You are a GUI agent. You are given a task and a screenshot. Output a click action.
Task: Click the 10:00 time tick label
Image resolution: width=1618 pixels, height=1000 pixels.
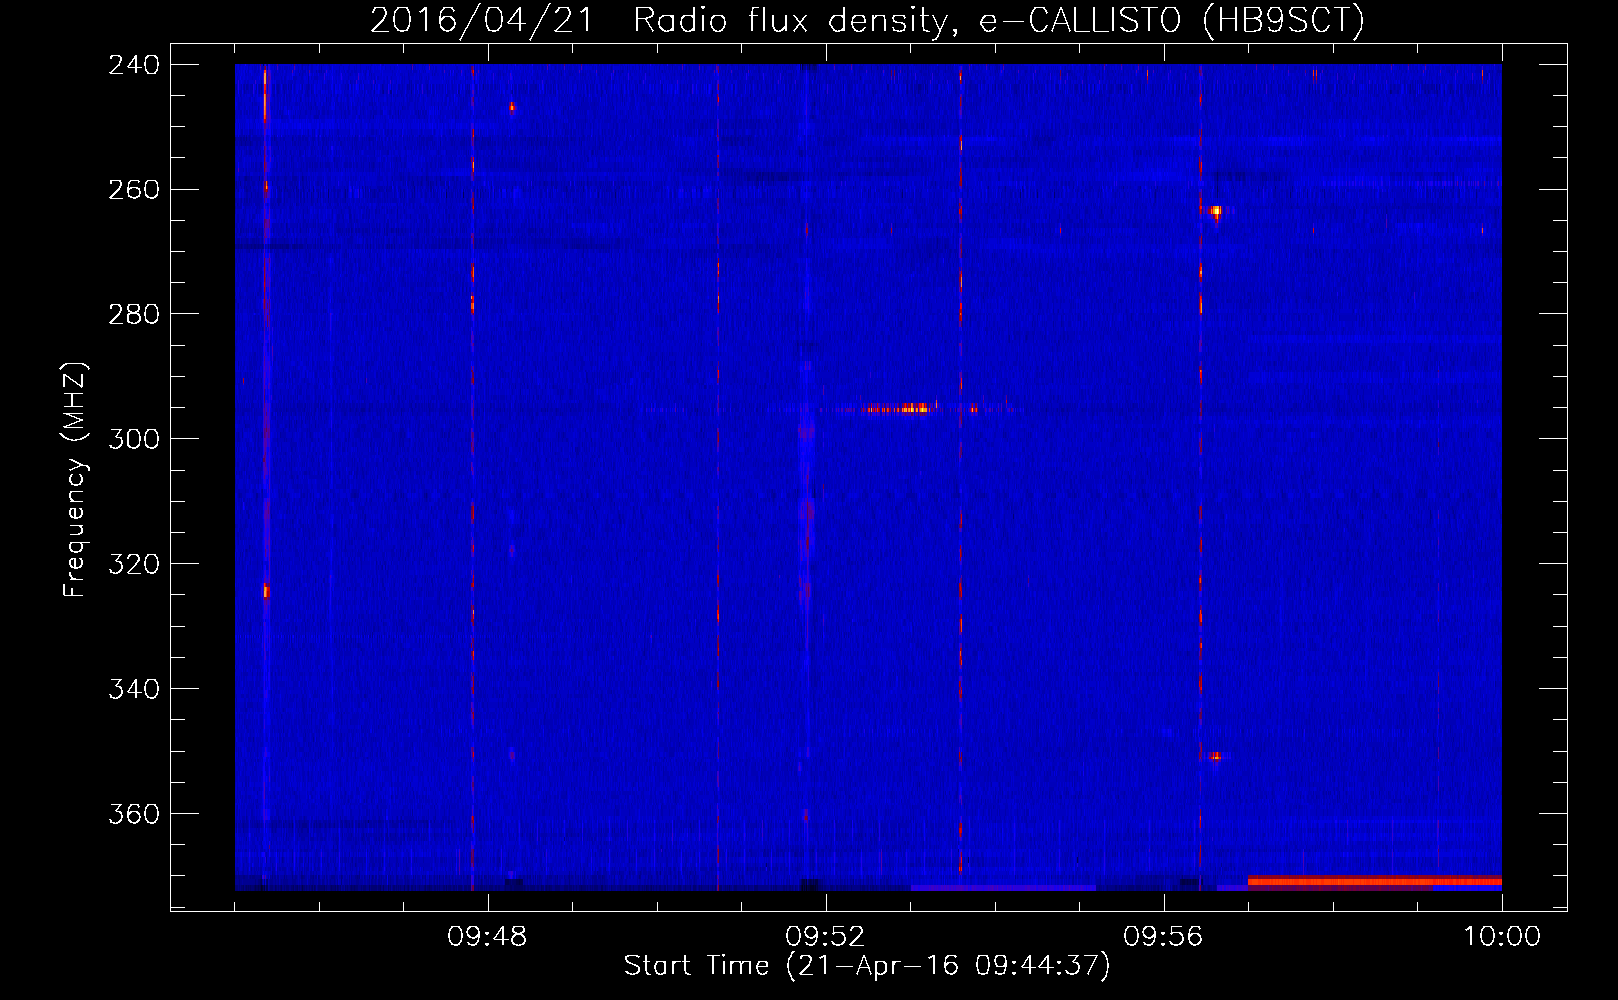1502,937
